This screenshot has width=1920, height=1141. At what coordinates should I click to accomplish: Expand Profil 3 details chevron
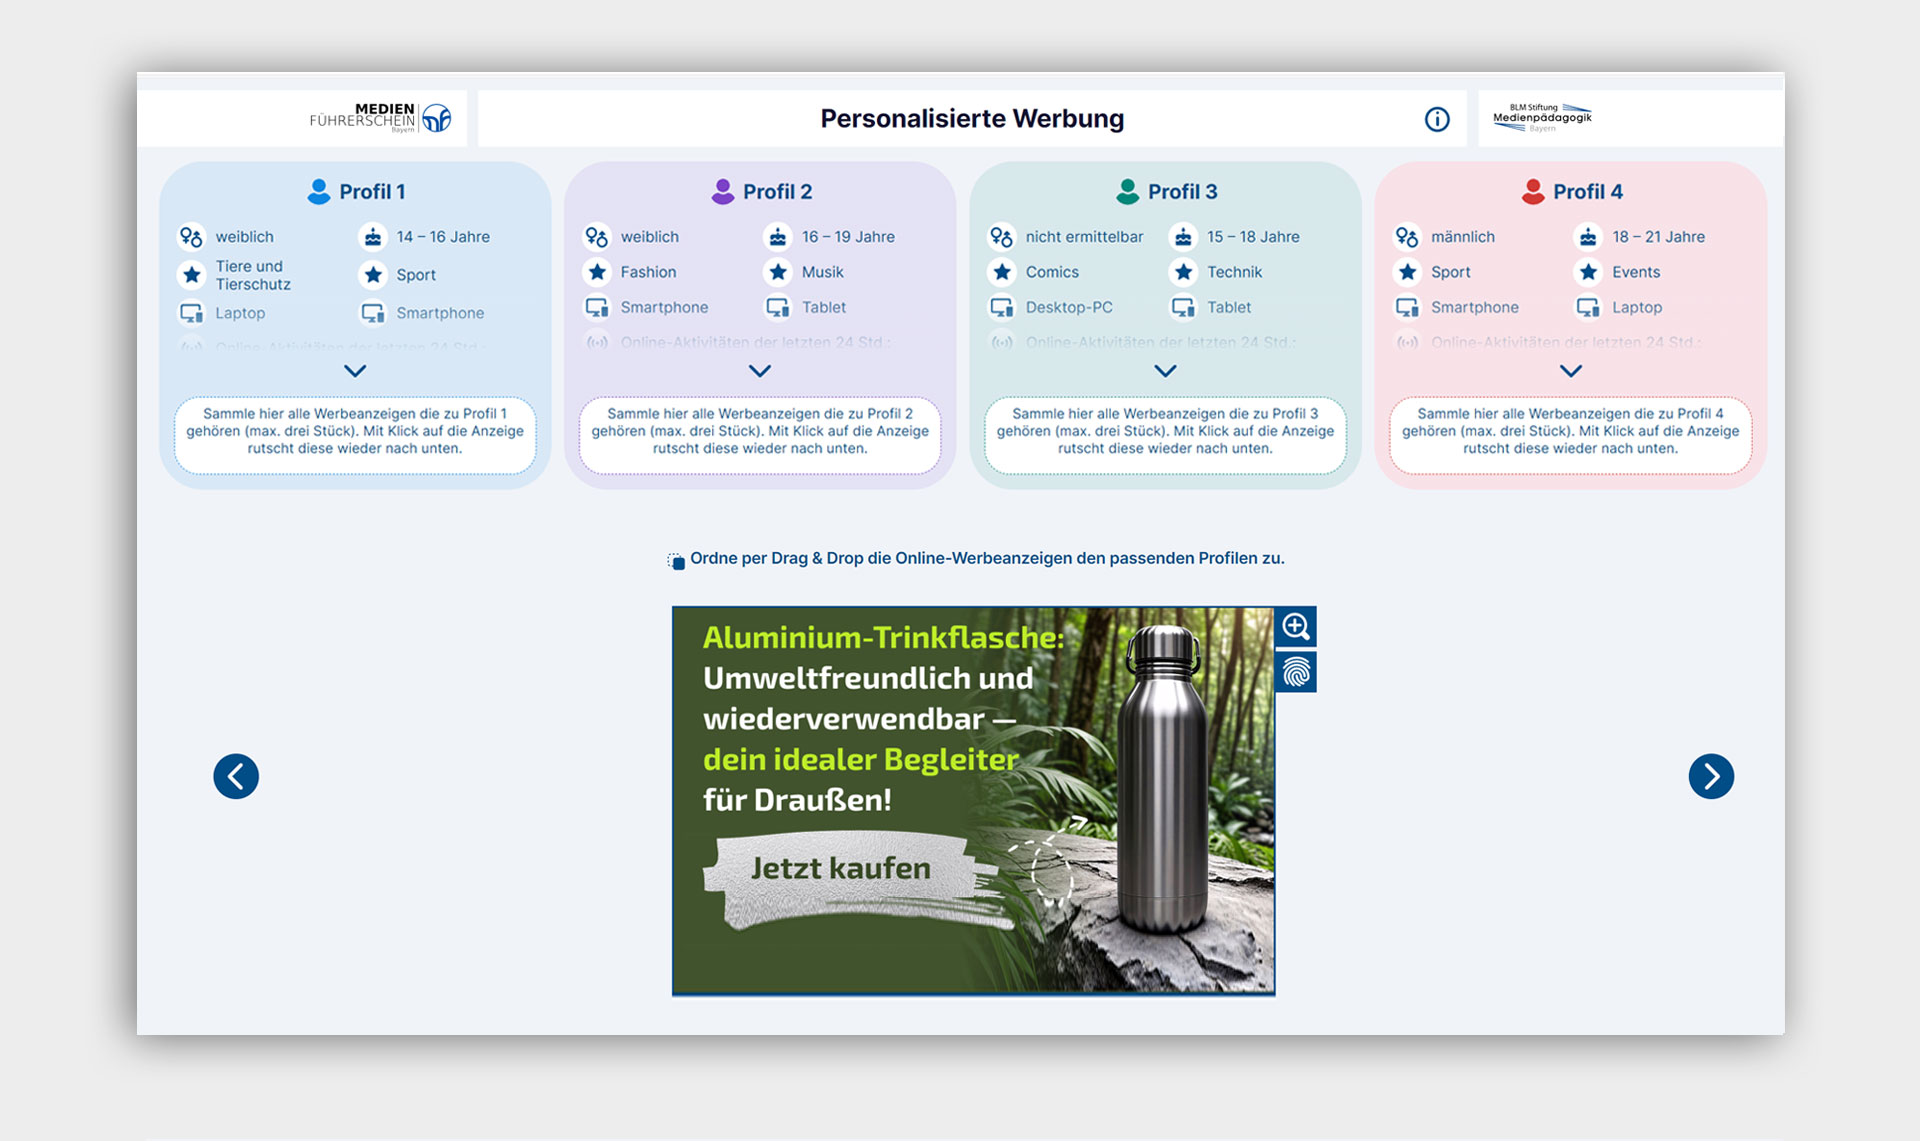pos(1165,371)
